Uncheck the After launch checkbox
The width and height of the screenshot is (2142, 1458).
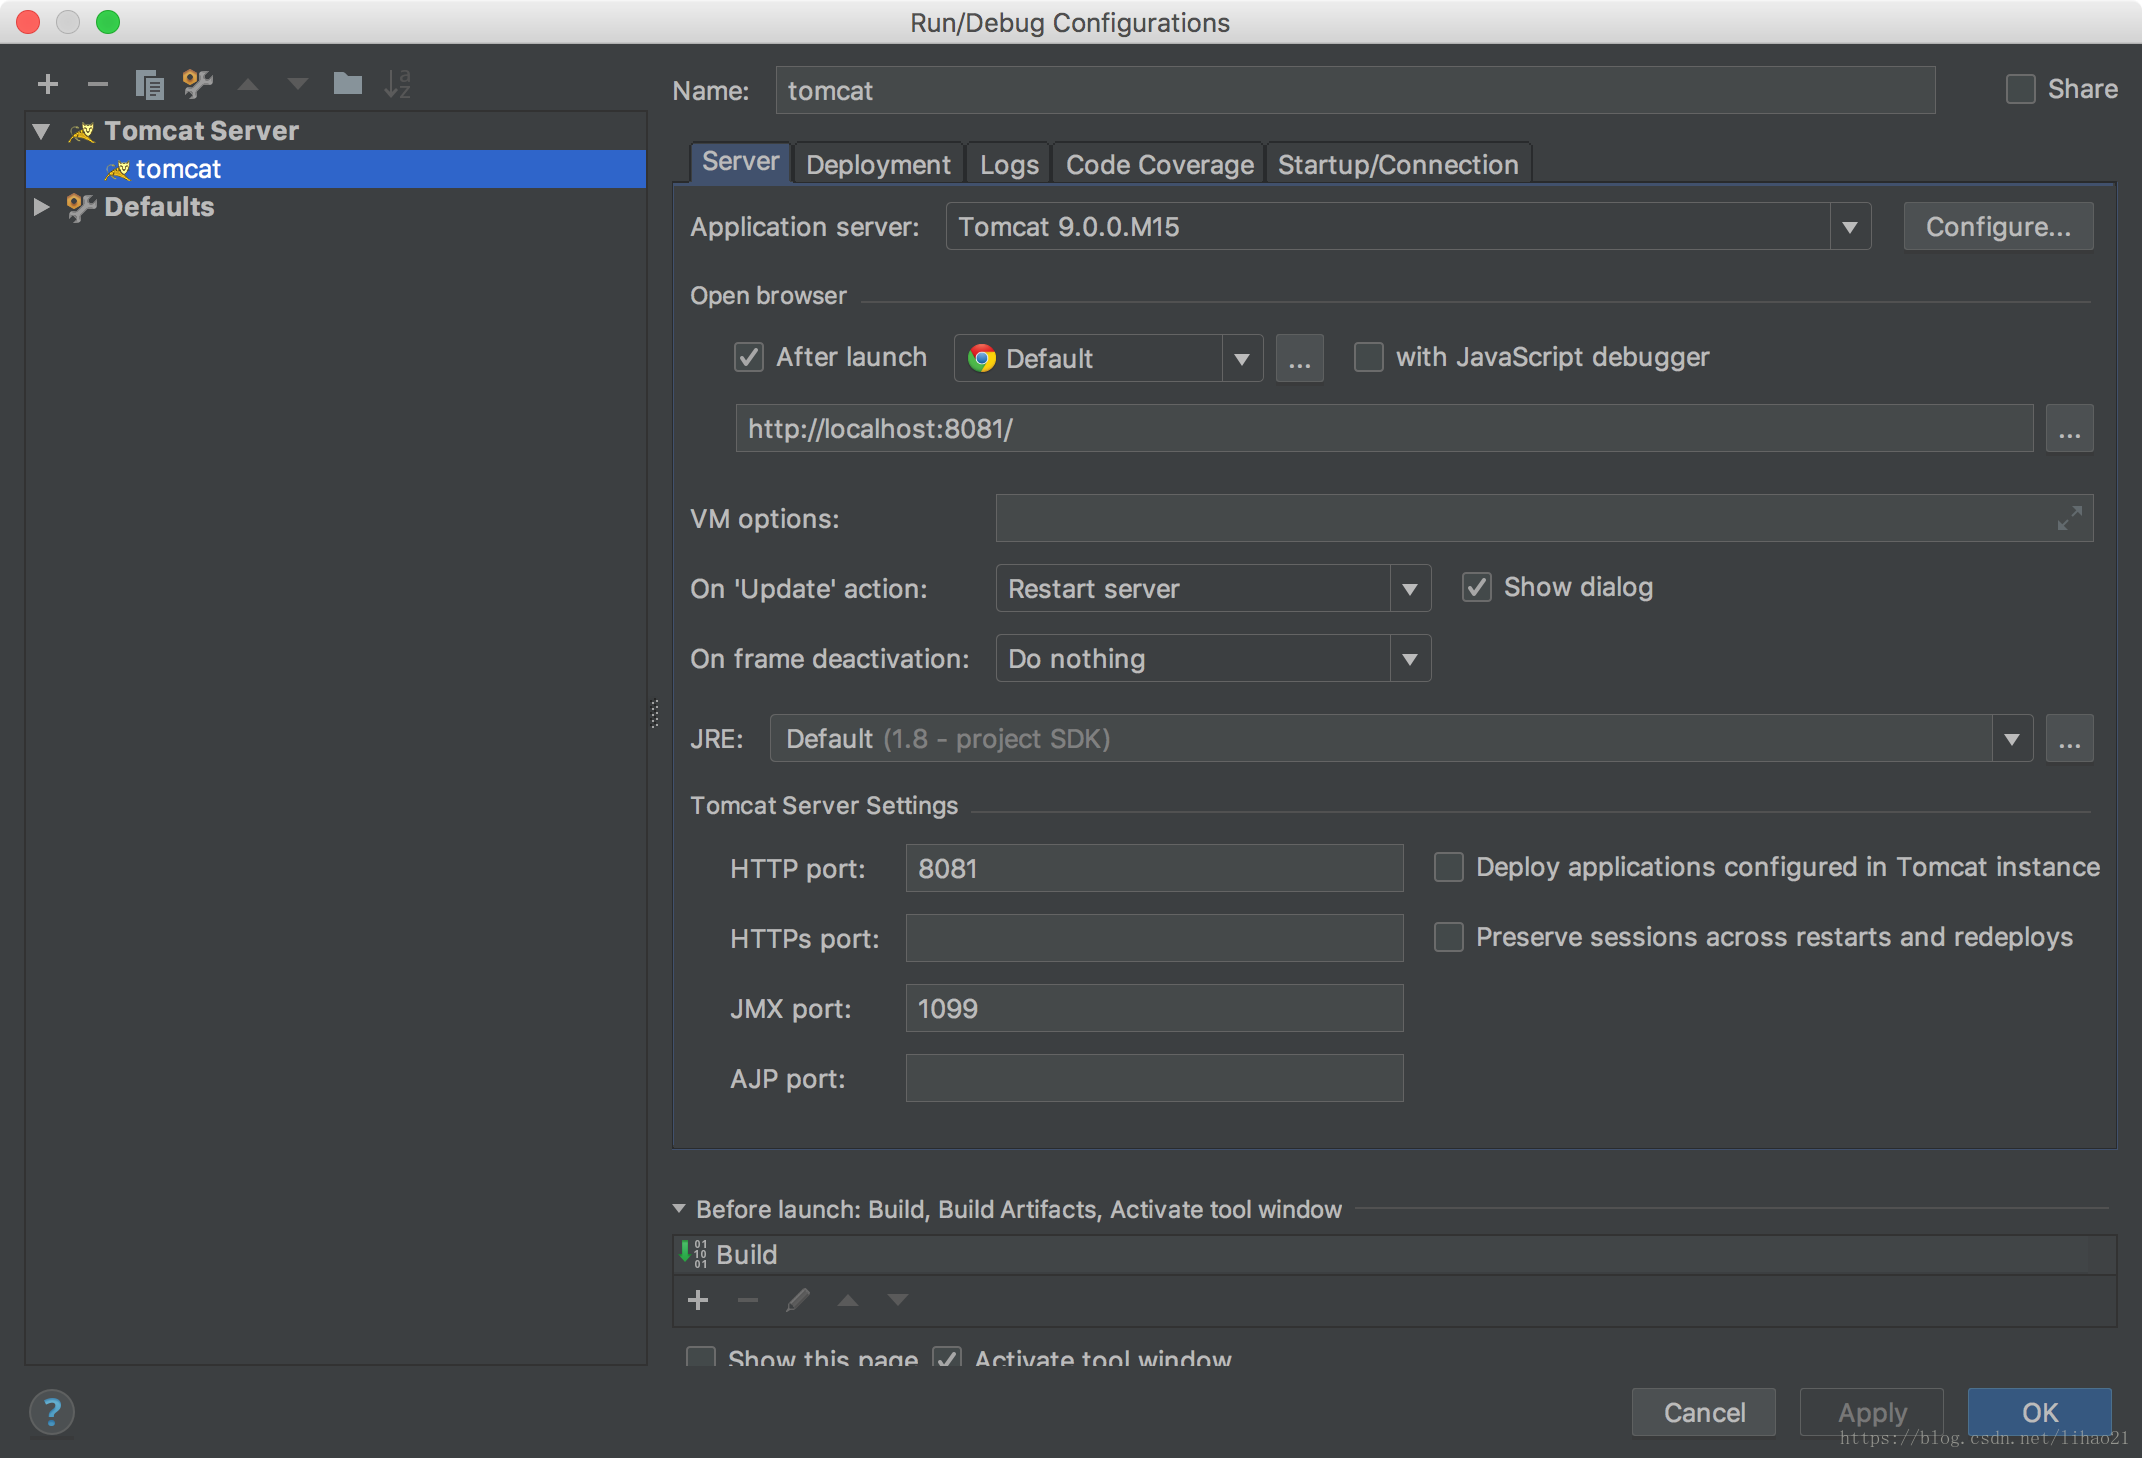(749, 357)
